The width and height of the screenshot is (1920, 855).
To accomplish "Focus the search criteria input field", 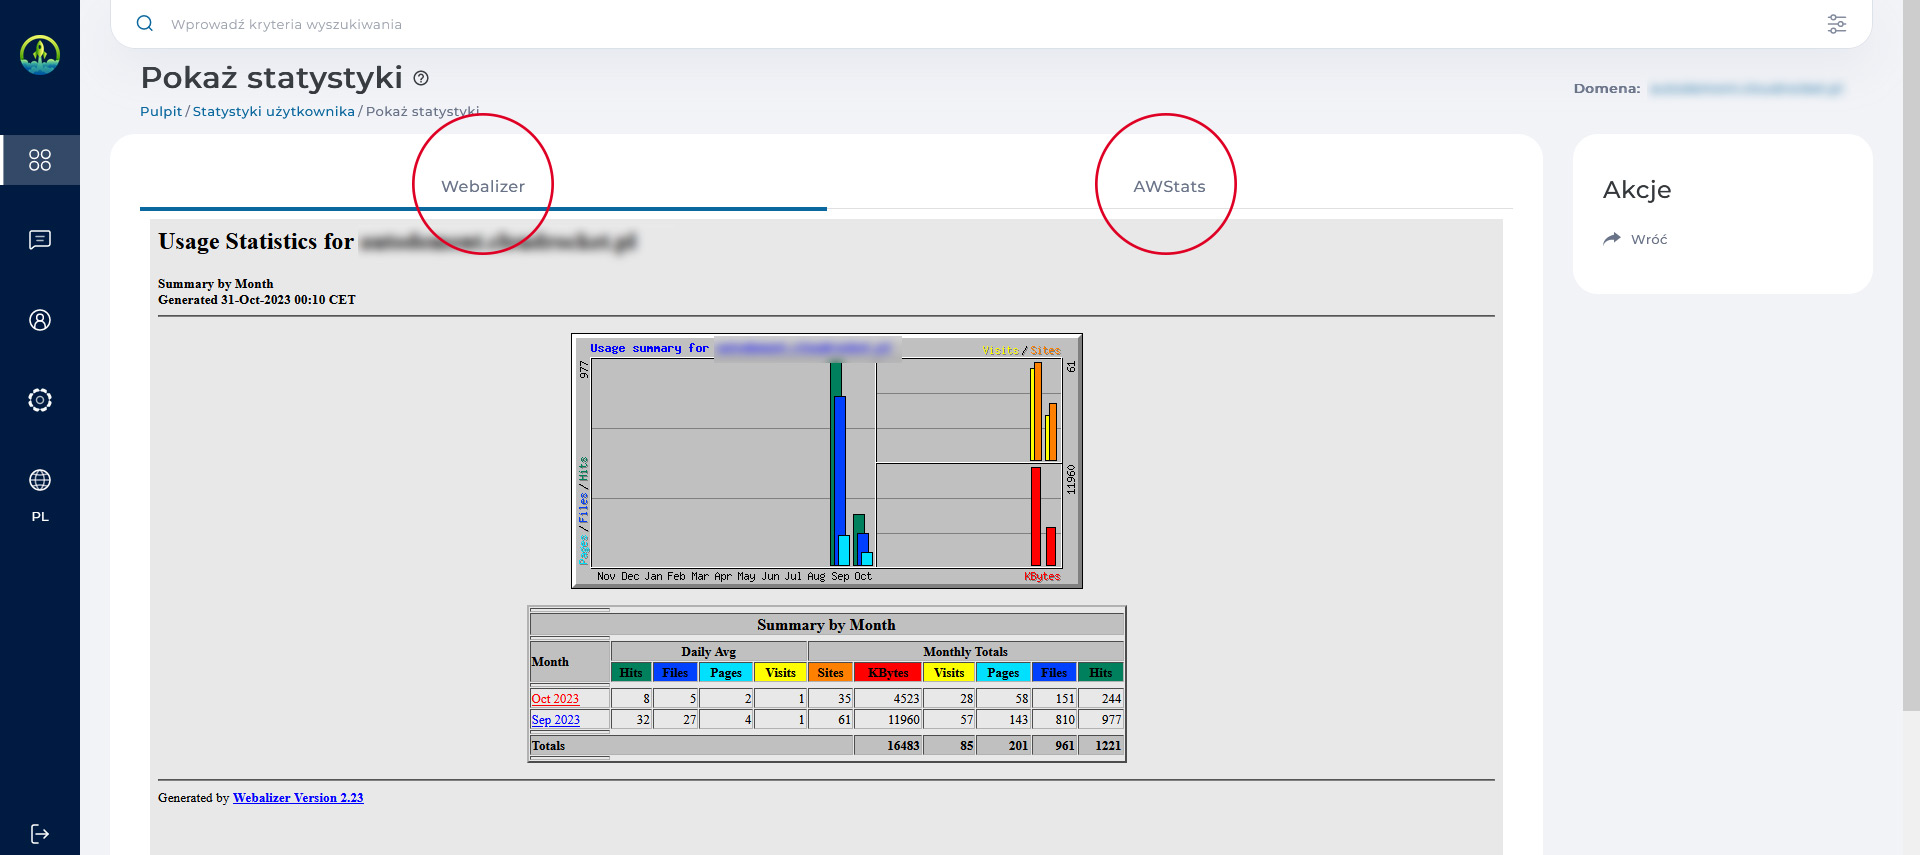I will pyautogui.click(x=900, y=24).
